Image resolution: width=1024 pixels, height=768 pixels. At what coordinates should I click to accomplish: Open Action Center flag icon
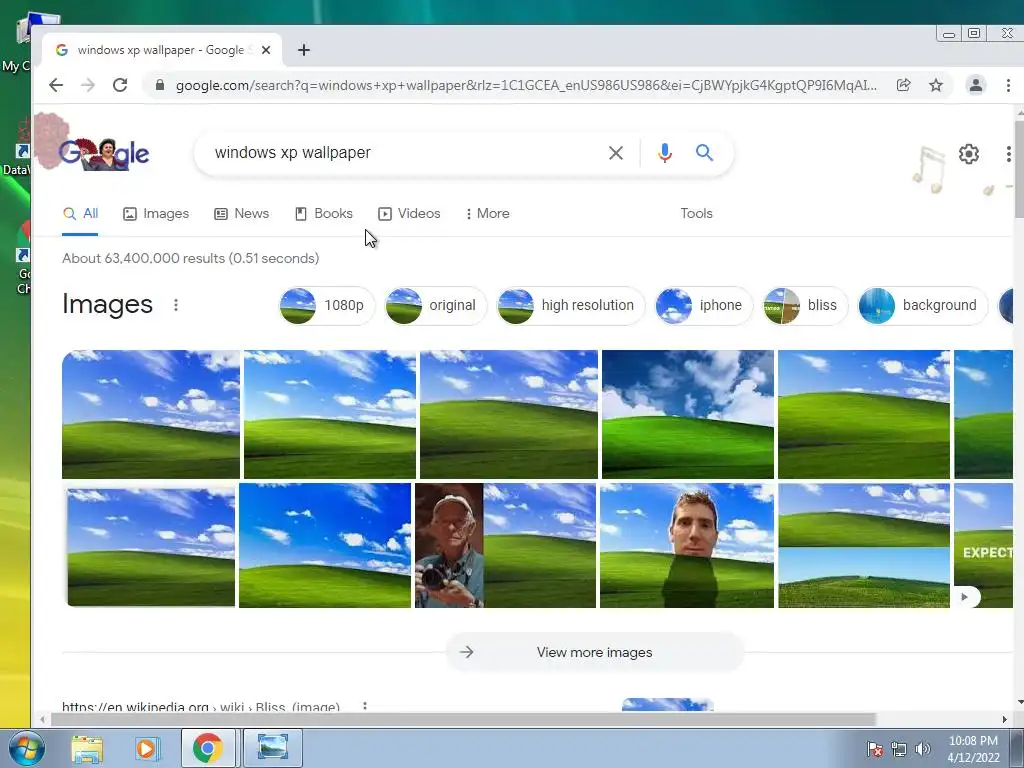(x=875, y=749)
